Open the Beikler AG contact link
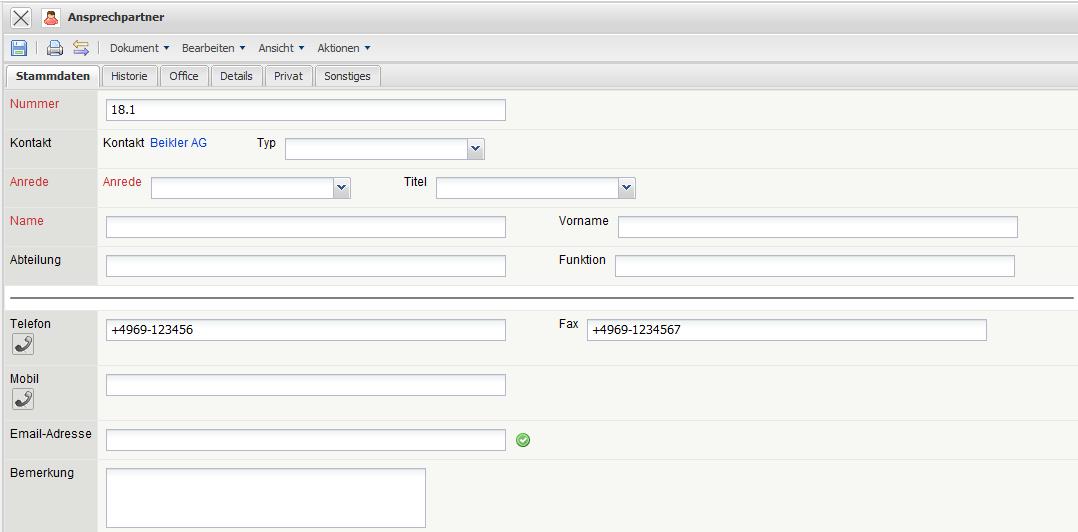This screenshot has height=532, width=1078. pyautogui.click(x=178, y=143)
